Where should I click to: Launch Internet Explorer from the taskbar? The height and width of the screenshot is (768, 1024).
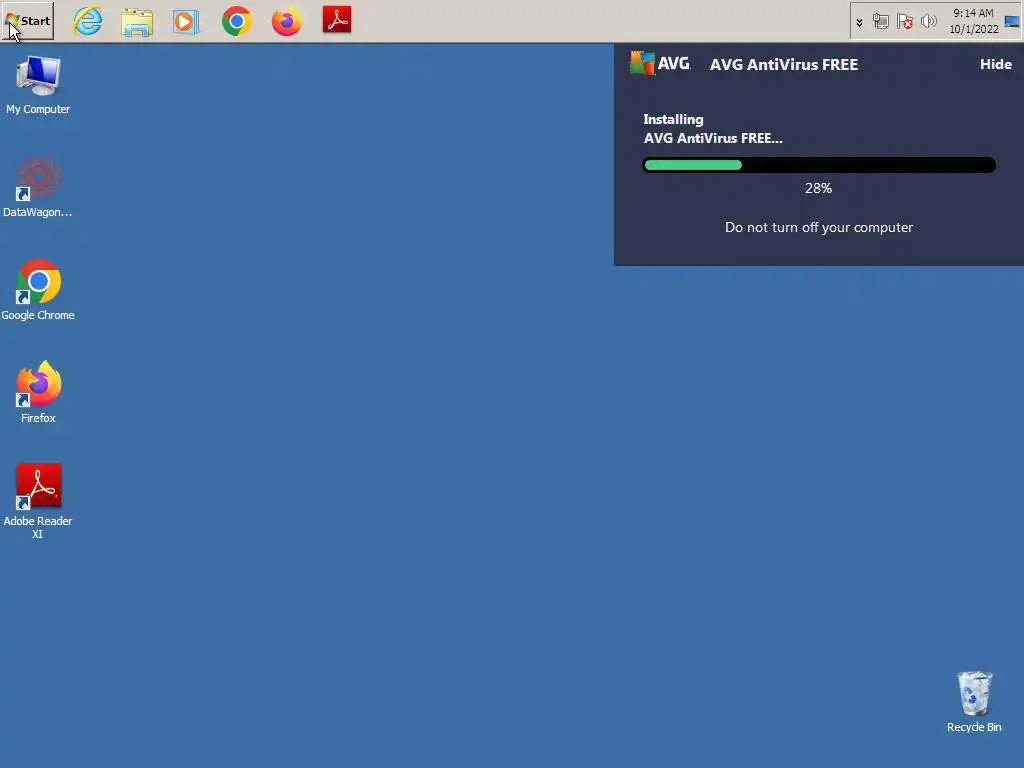(88, 21)
